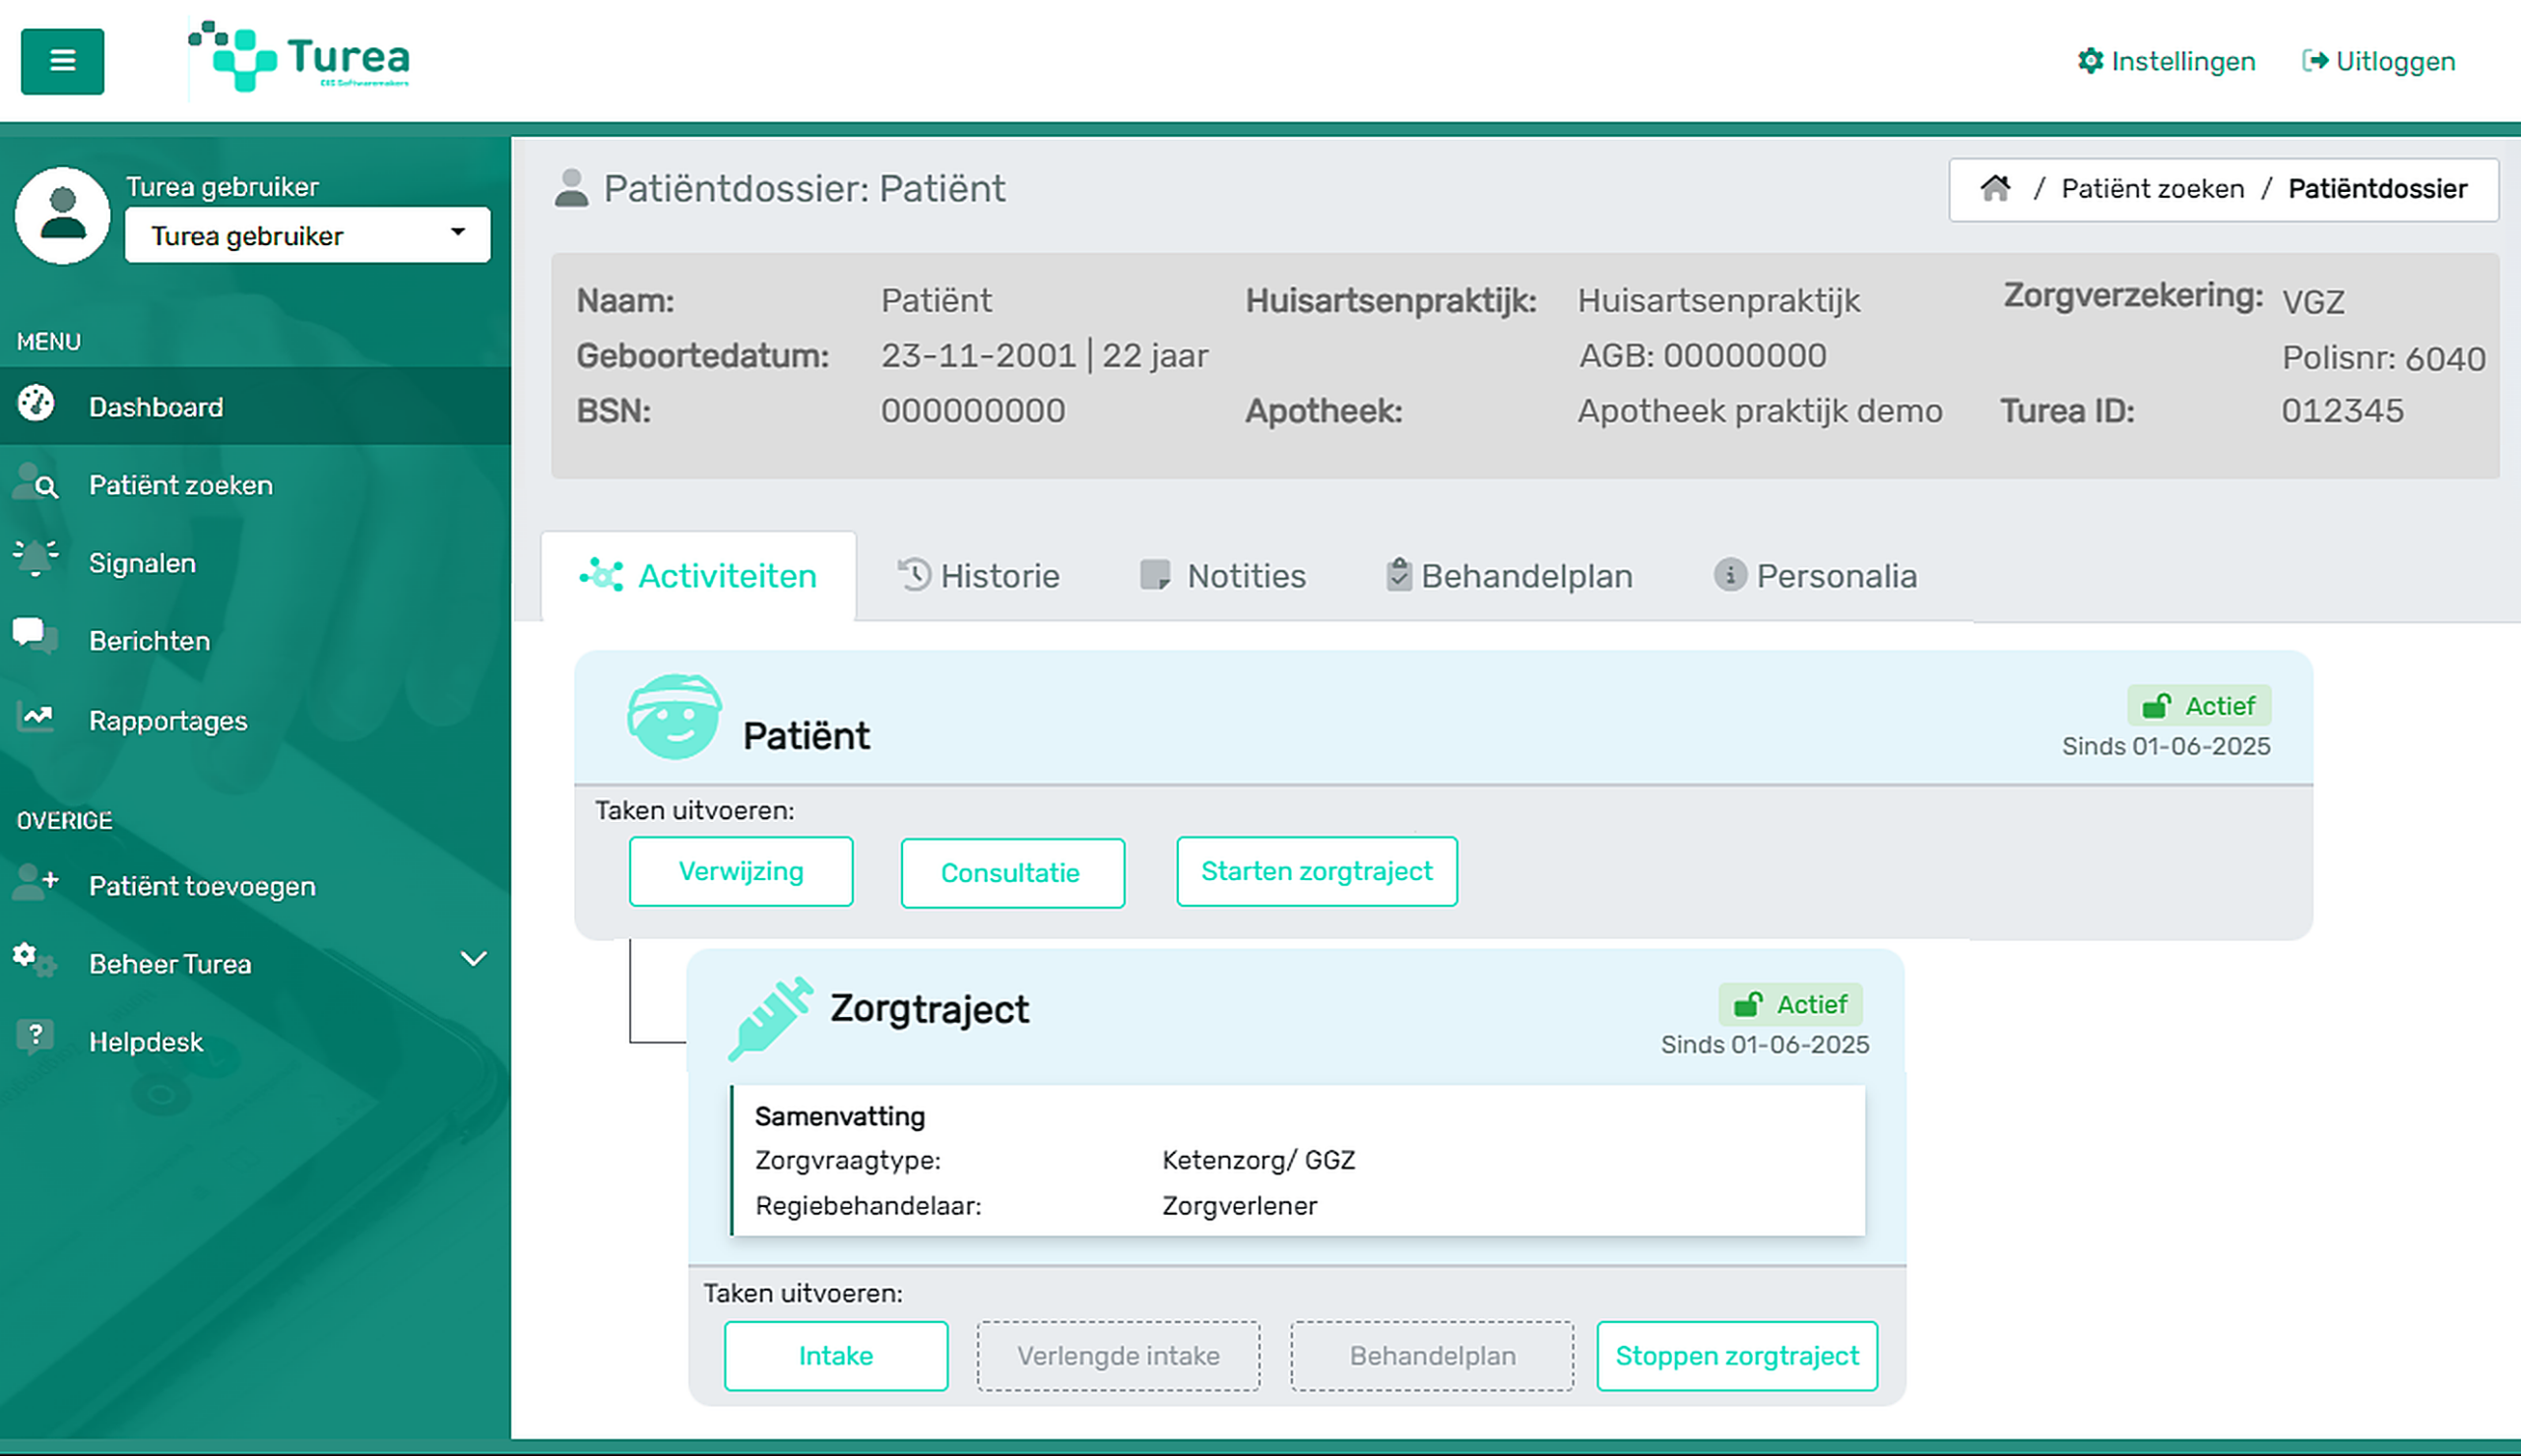
Task: Toggle the hamburger menu button
Action: click(62, 61)
